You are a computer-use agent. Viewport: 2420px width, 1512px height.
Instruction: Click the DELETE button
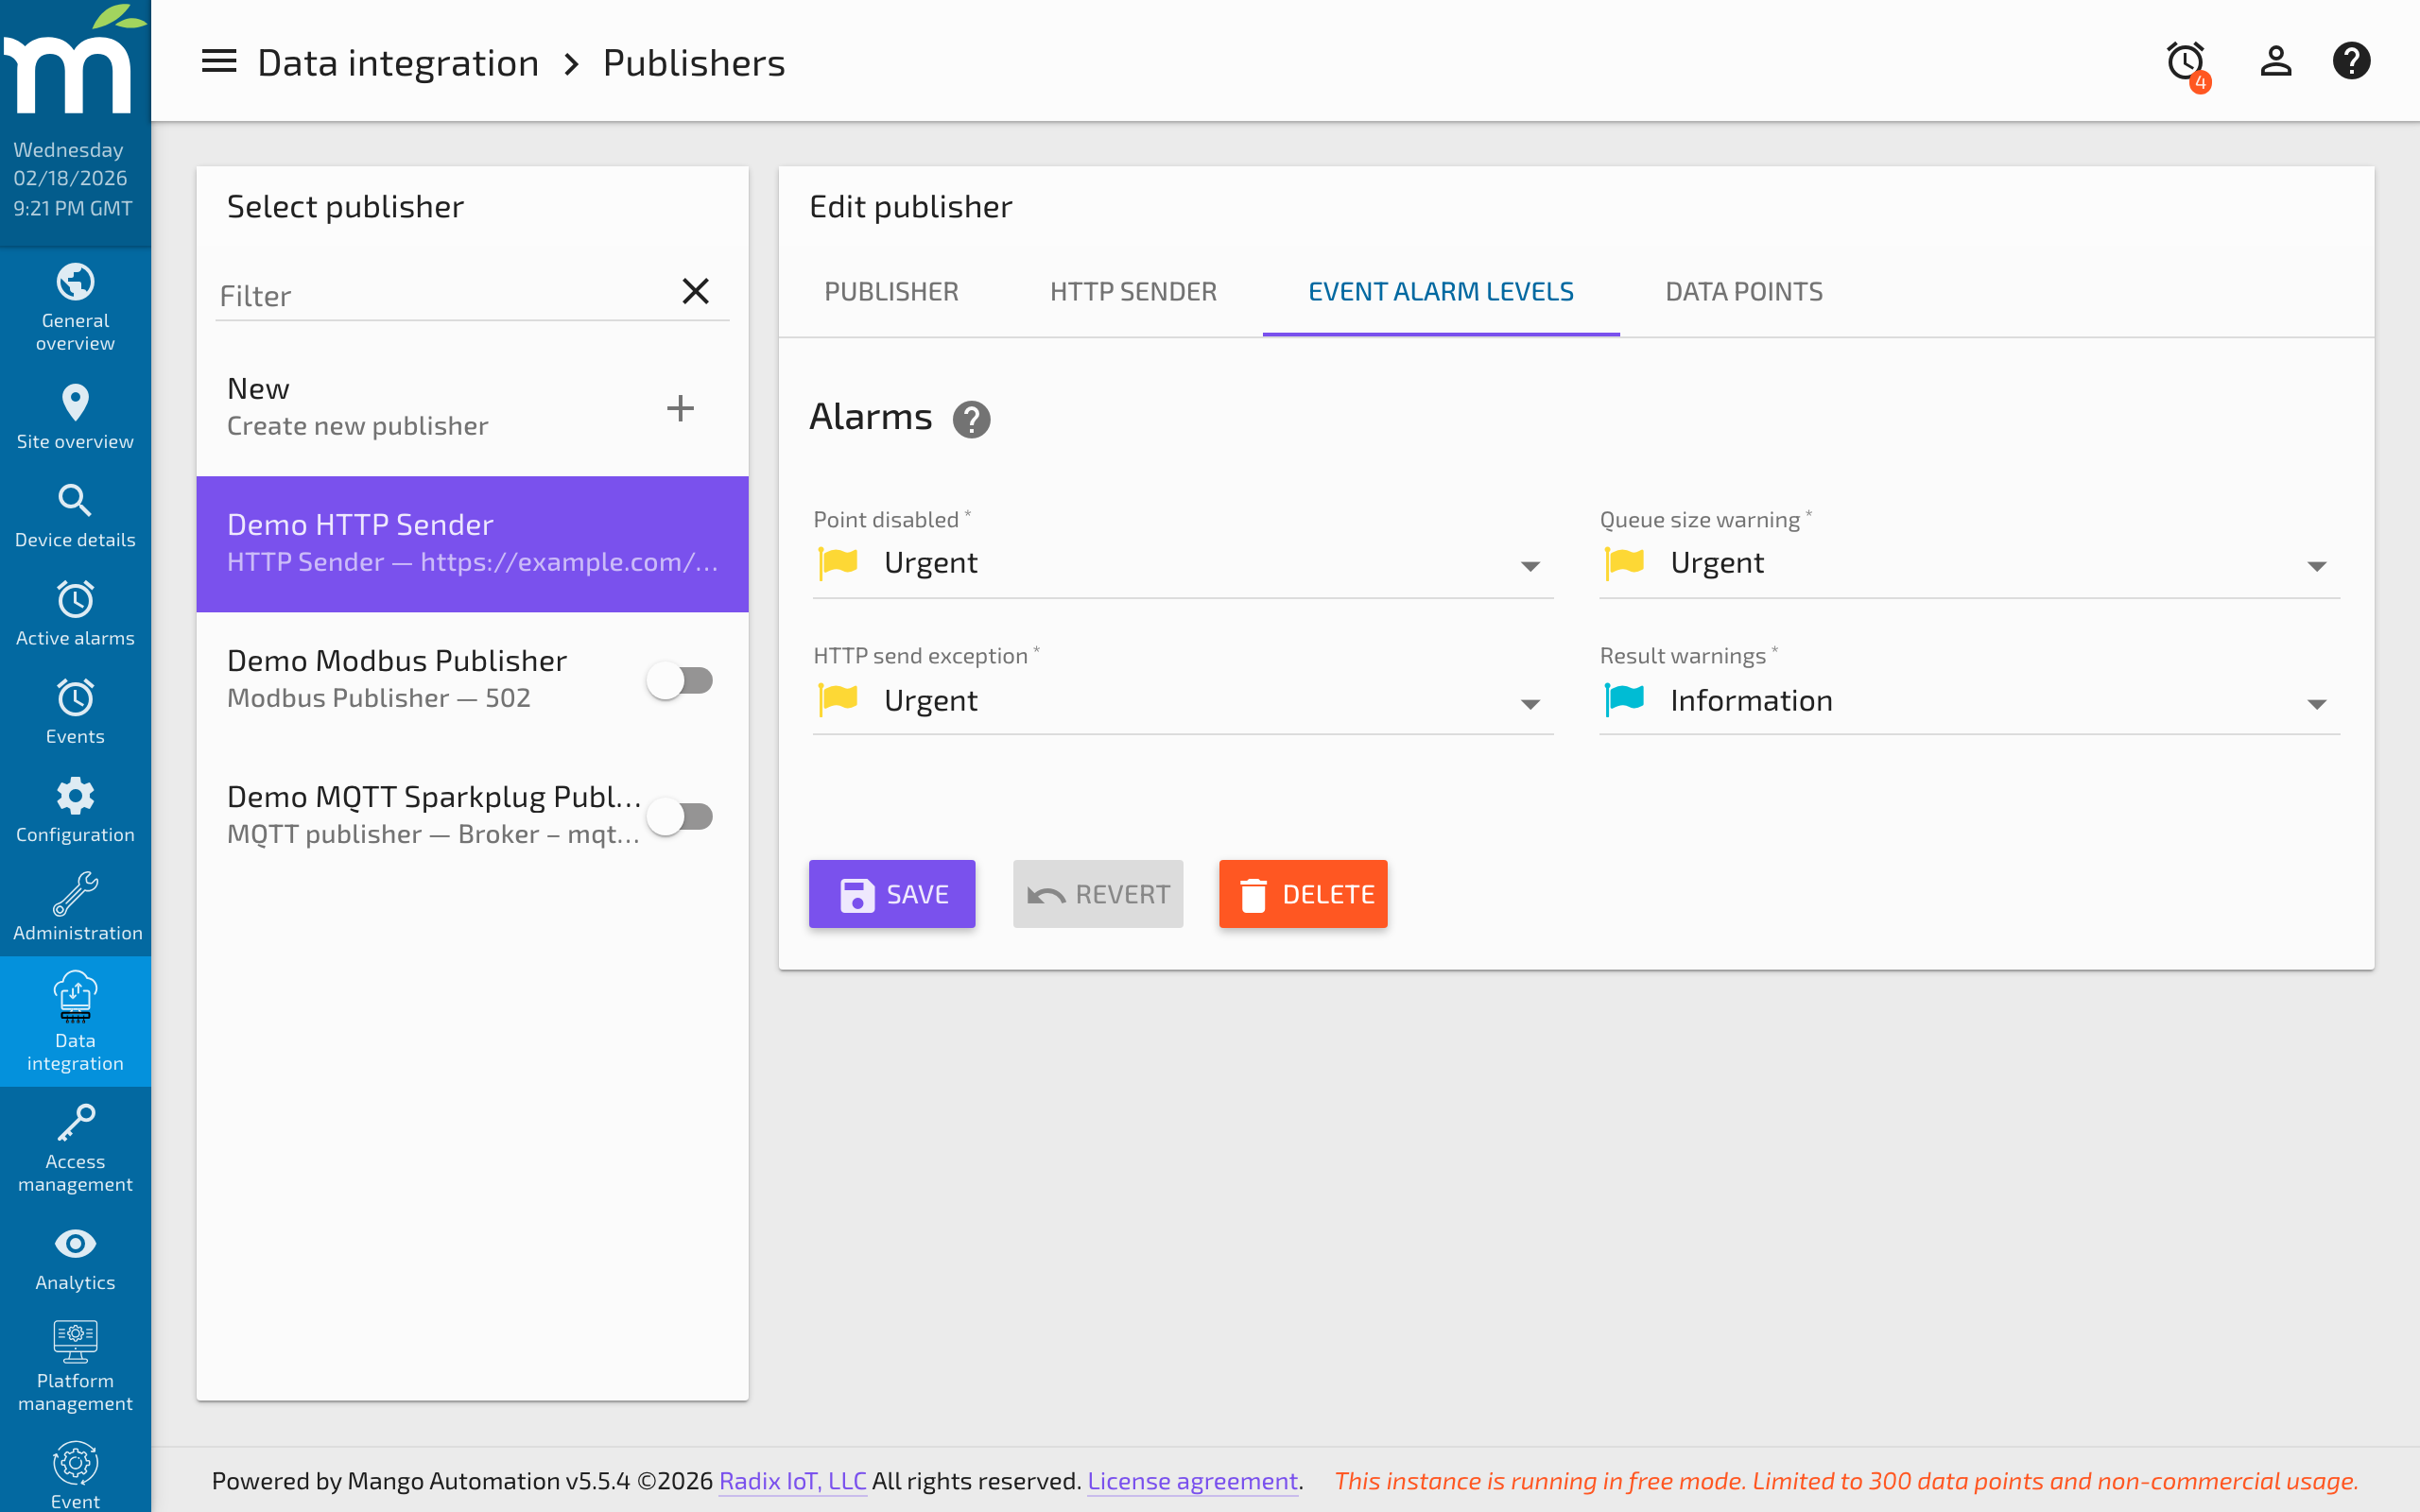[1303, 894]
